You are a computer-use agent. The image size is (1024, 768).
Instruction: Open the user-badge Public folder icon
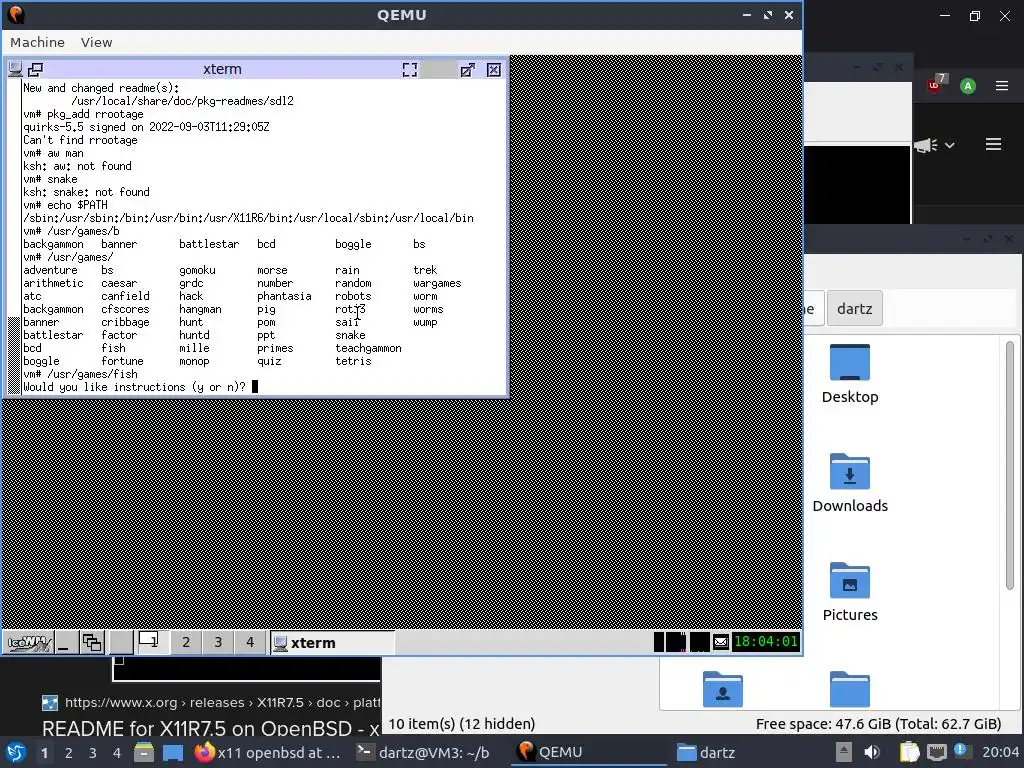pyautogui.click(x=722, y=689)
